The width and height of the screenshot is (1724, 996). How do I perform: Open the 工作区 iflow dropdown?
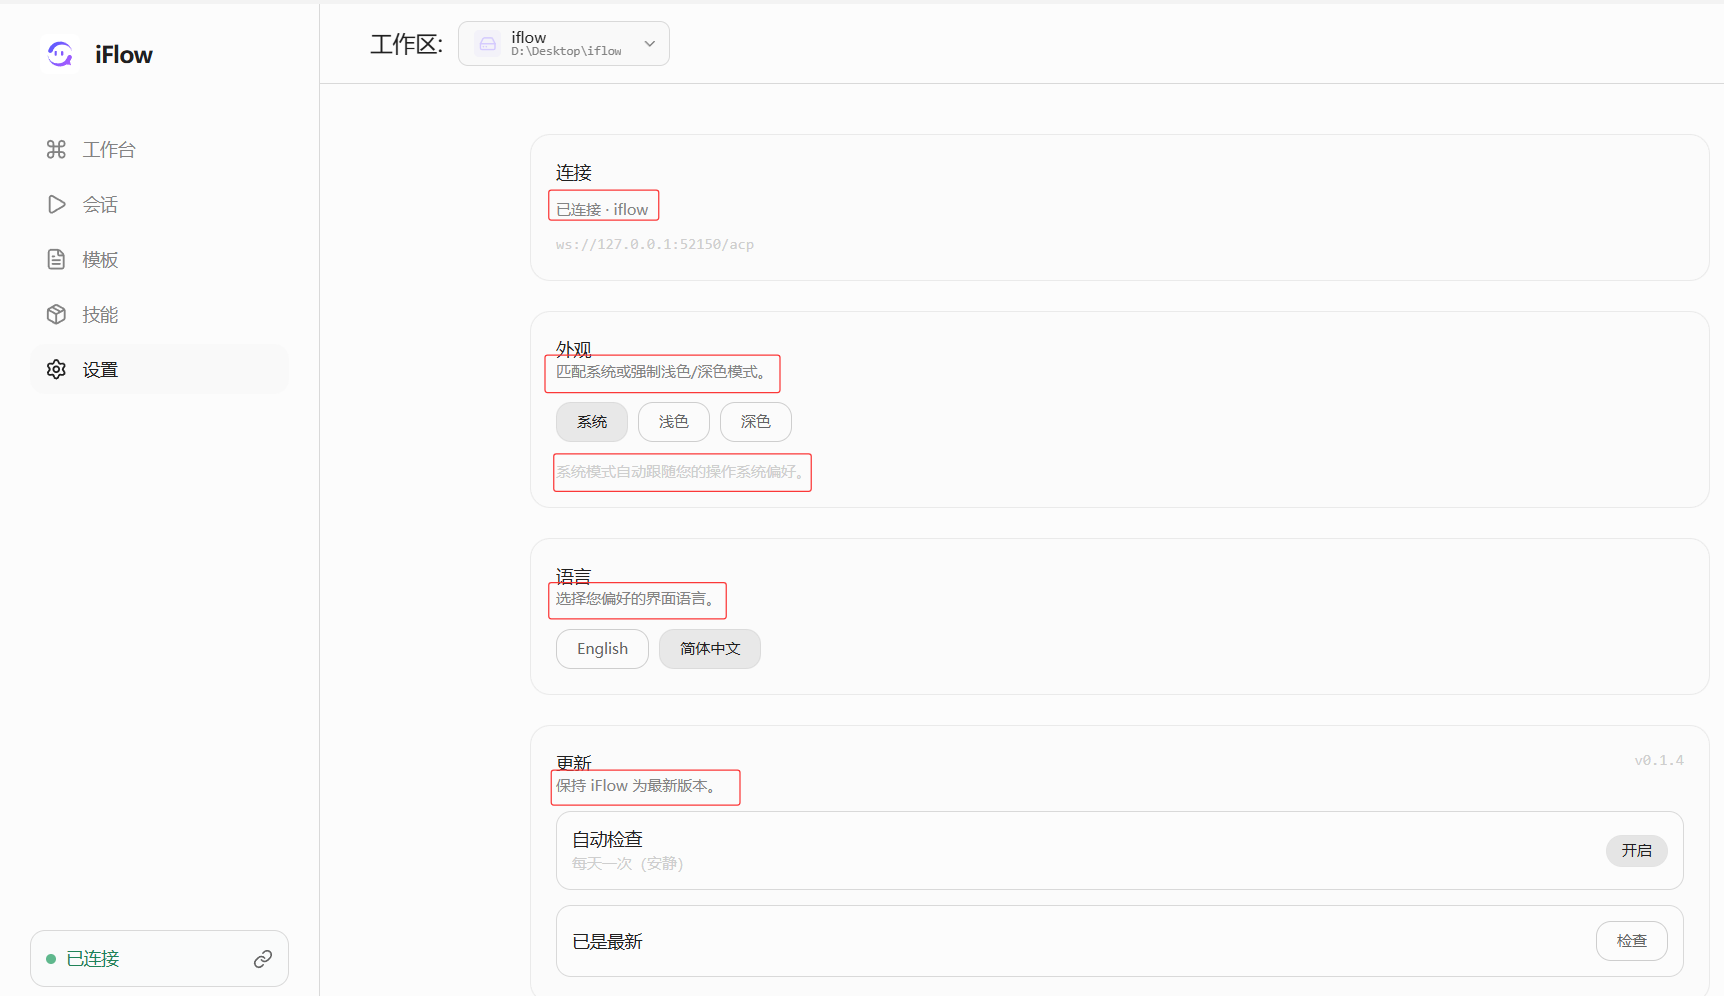point(565,44)
